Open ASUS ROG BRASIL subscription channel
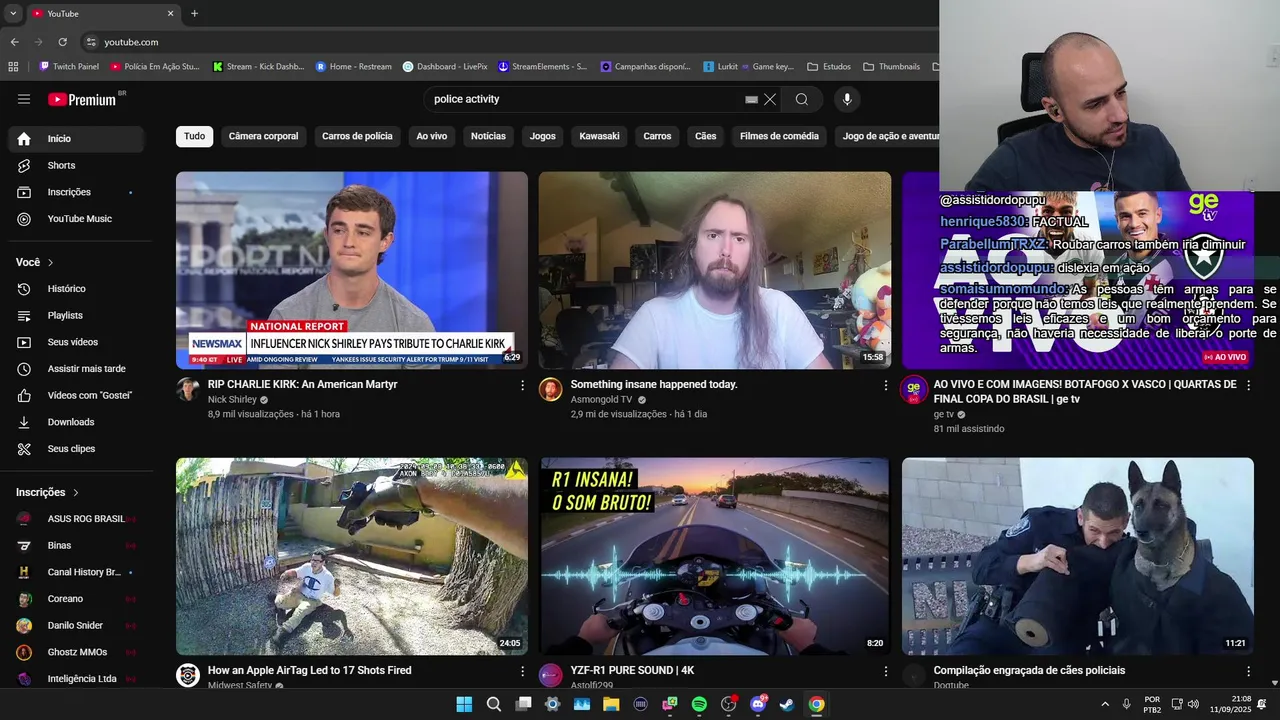 coord(76,519)
